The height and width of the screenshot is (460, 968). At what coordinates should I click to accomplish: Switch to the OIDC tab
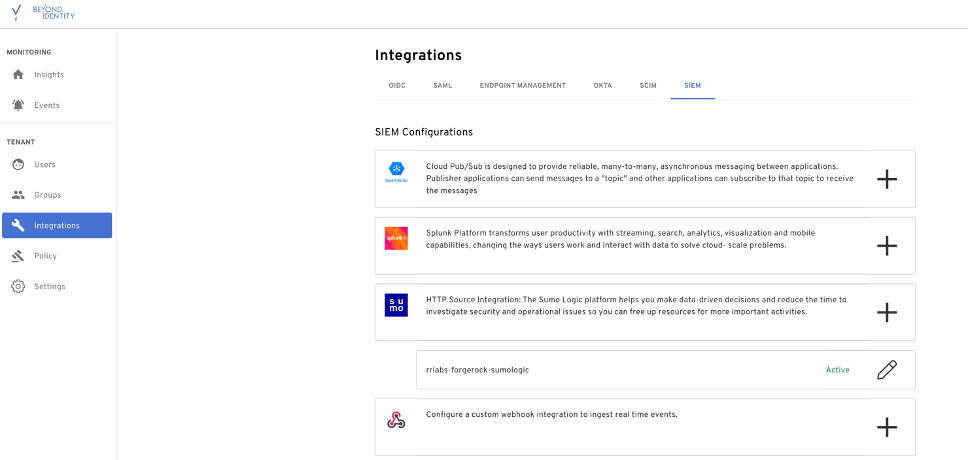coord(397,86)
